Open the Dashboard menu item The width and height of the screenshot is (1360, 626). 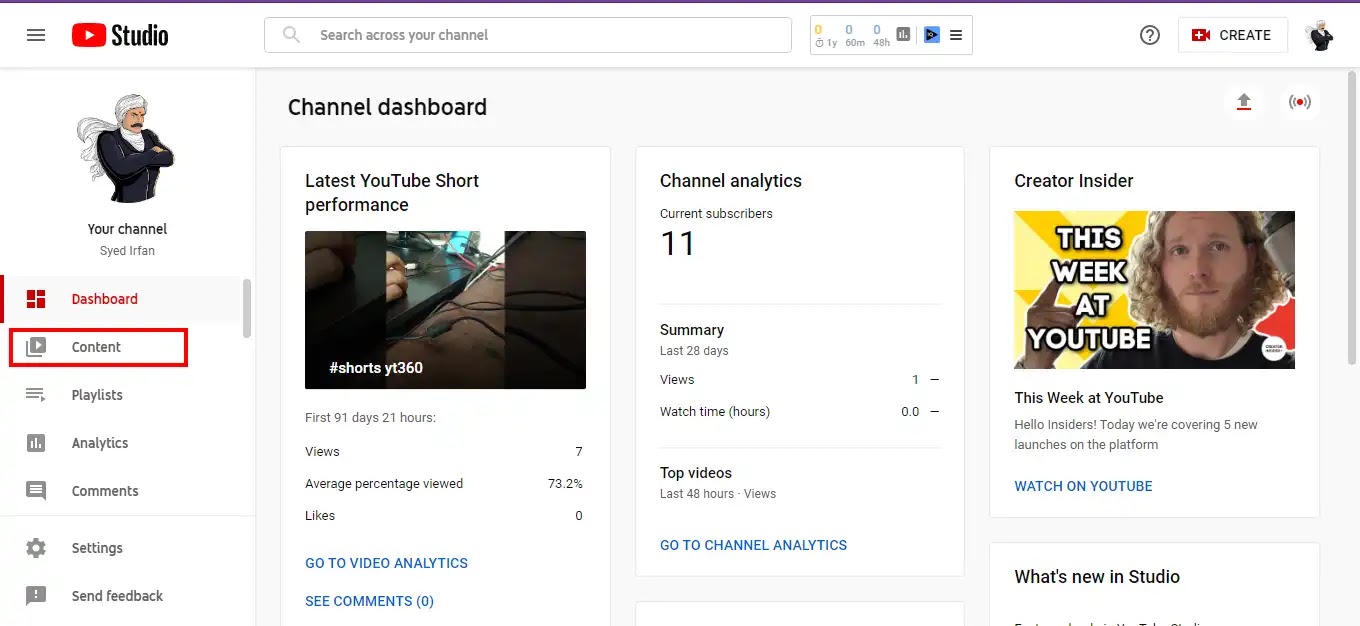(x=121, y=299)
